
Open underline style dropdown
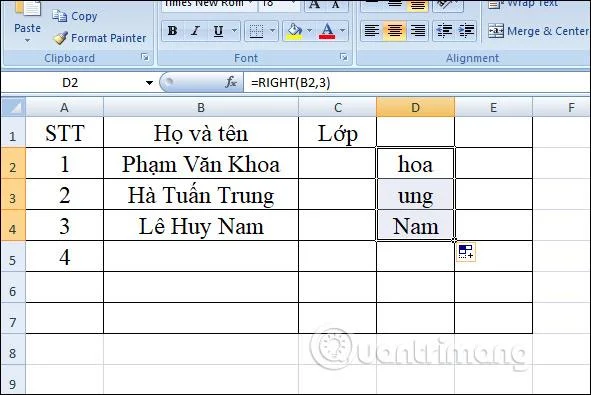tap(234, 31)
